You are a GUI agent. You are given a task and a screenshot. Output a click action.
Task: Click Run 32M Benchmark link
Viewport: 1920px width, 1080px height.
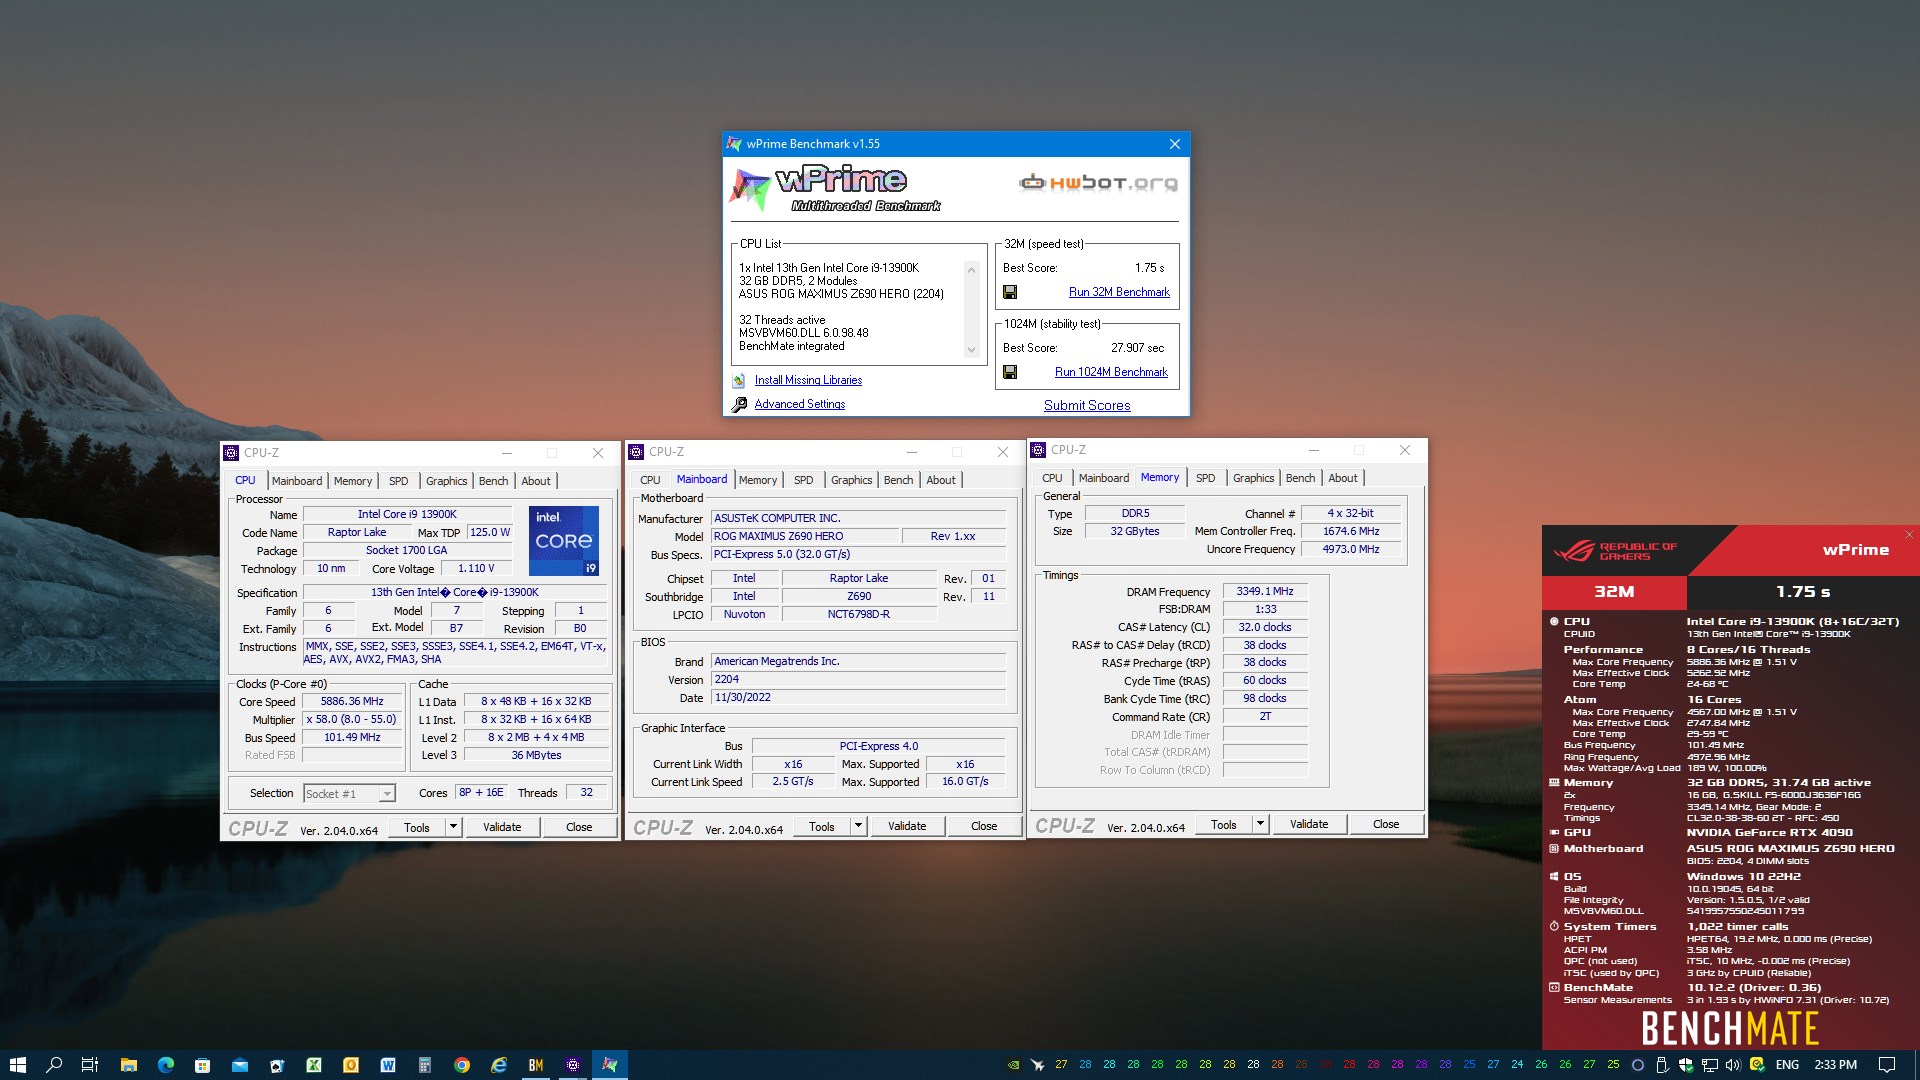pos(1119,292)
